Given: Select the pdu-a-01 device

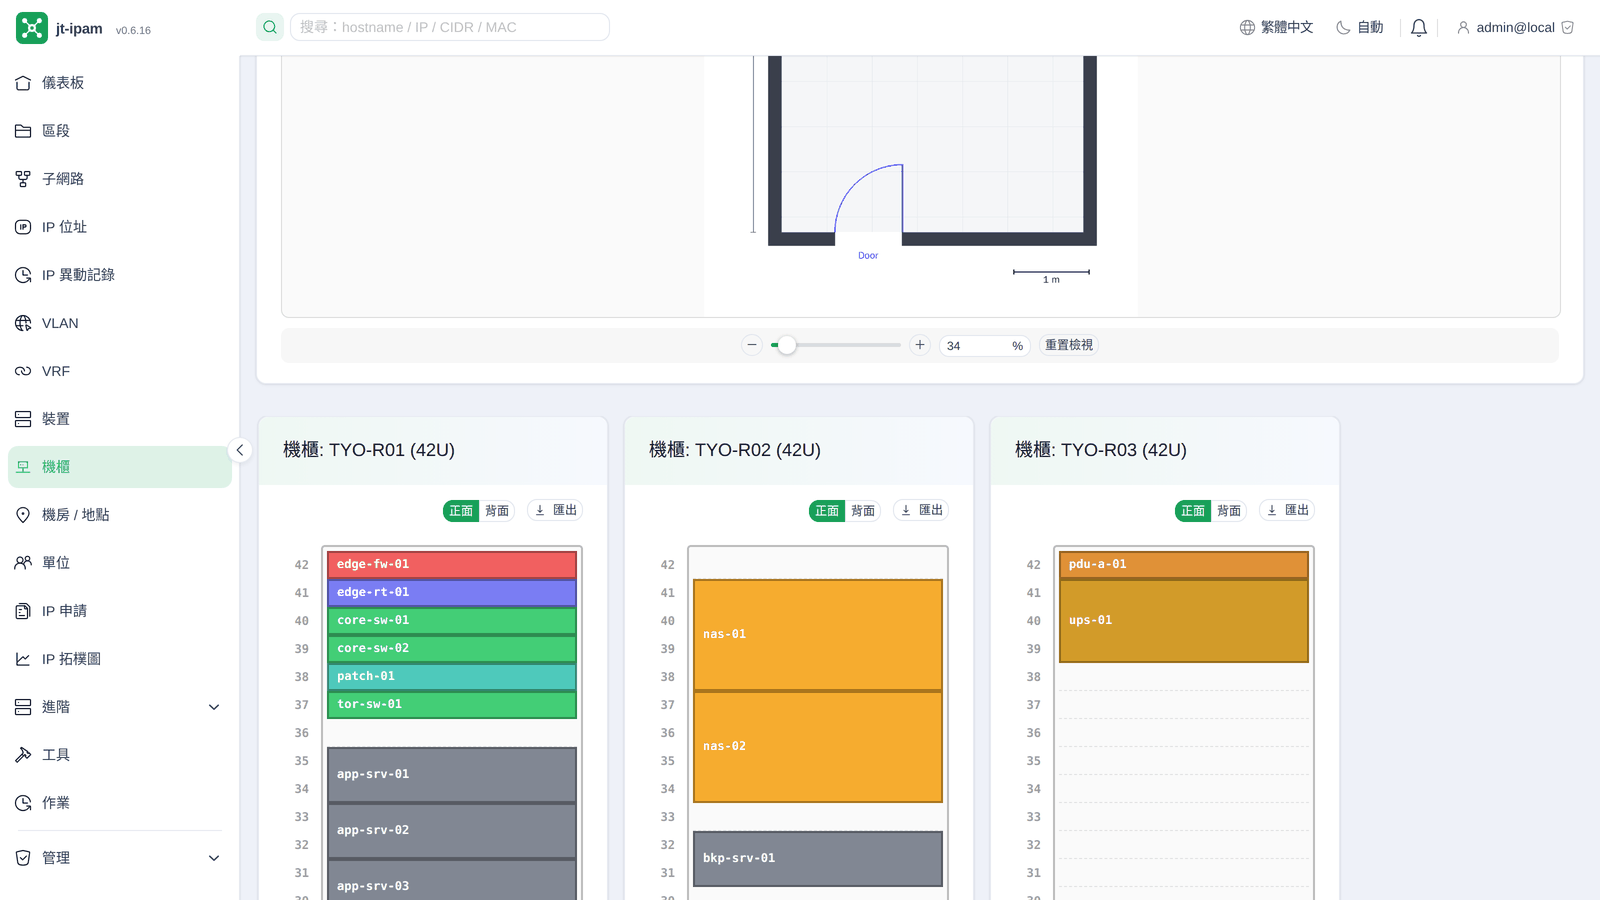Looking at the screenshot, I should click(1184, 565).
